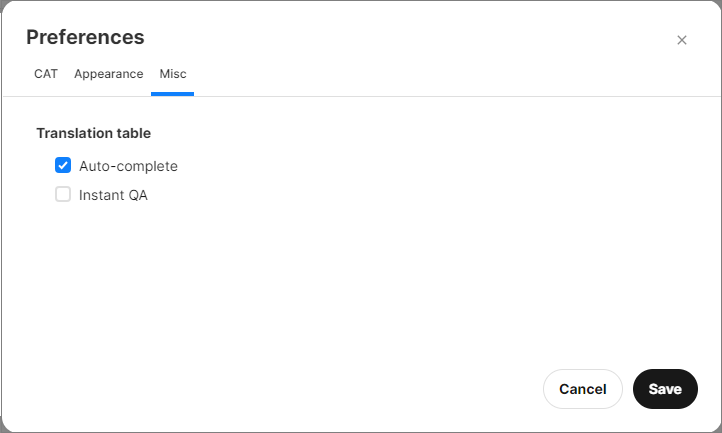Toggle Instant QA for the translation table
Screen dimensions: 722x433
point(63,195)
